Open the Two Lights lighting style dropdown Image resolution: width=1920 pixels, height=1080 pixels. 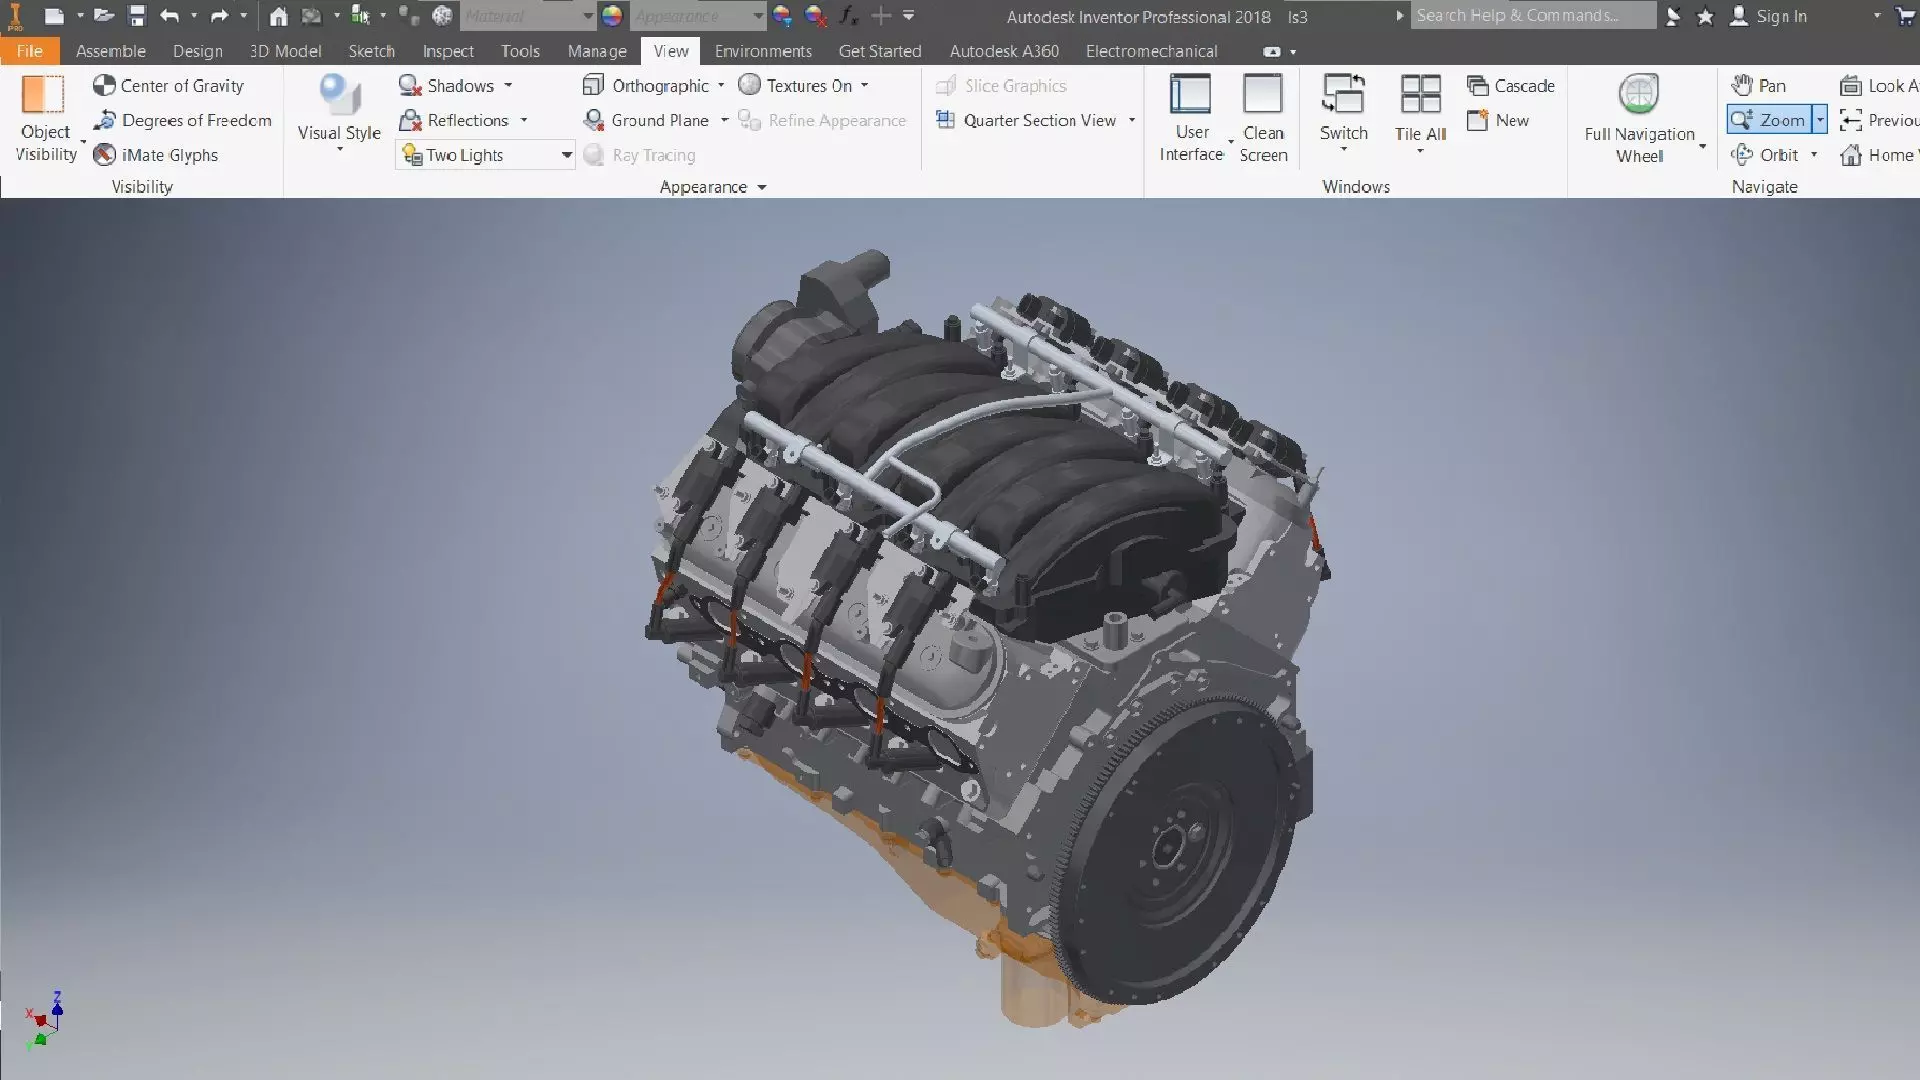point(486,155)
